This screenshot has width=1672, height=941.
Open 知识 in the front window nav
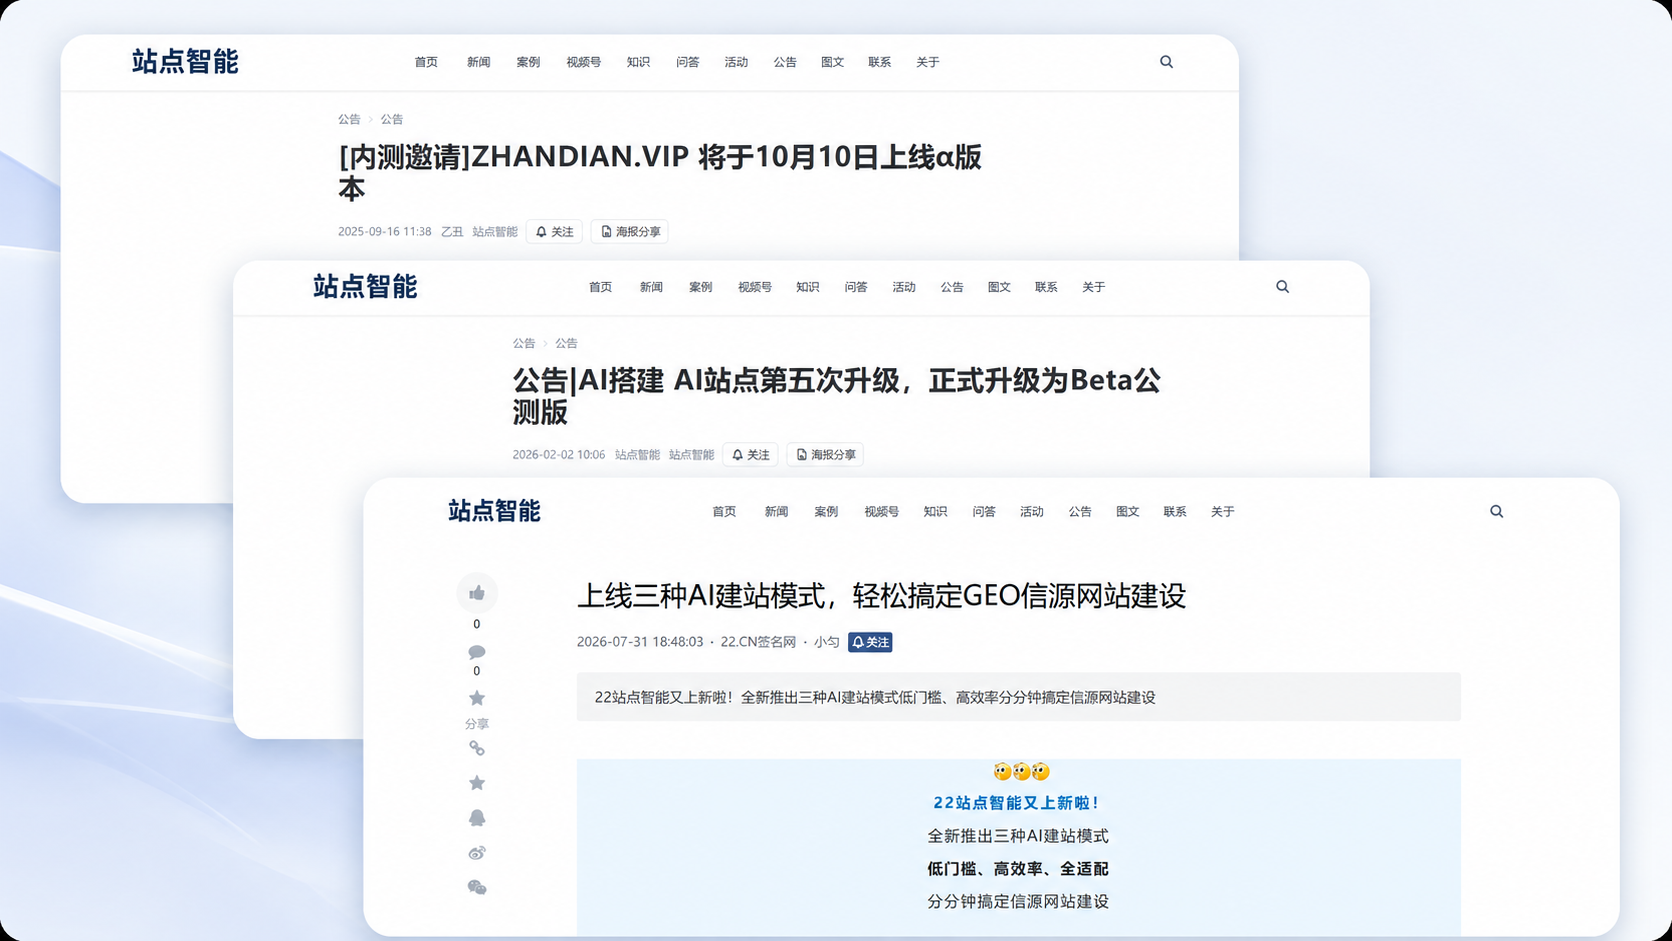935,512
